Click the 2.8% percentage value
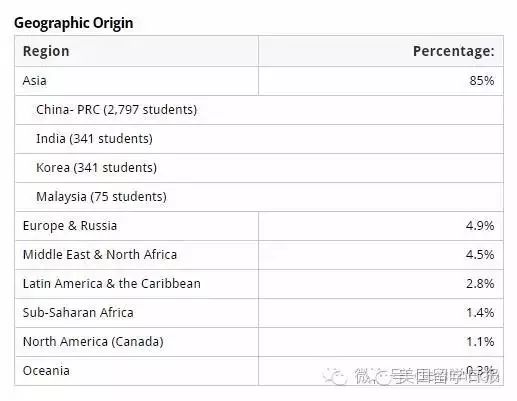The image size is (517, 401). point(480,284)
